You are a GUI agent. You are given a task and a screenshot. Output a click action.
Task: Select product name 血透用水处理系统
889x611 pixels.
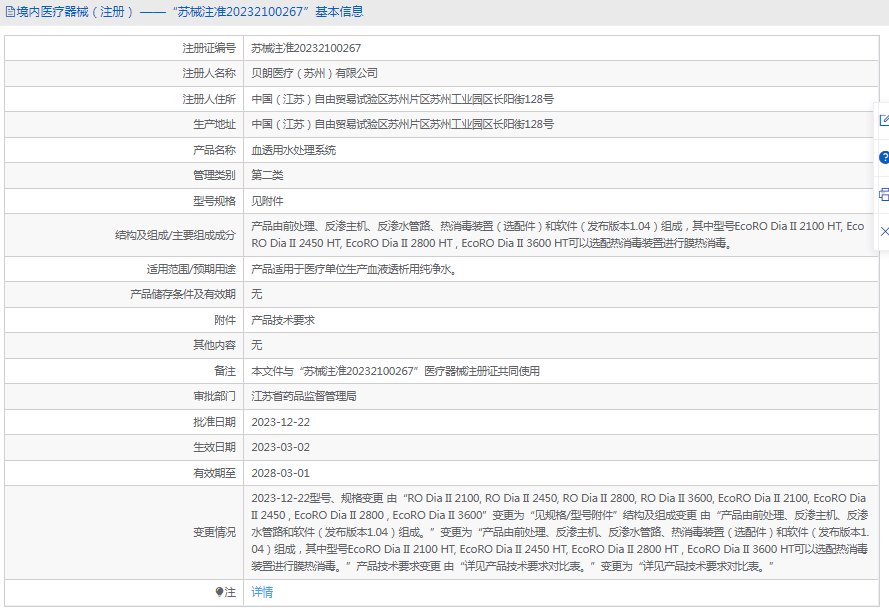point(294,150)
